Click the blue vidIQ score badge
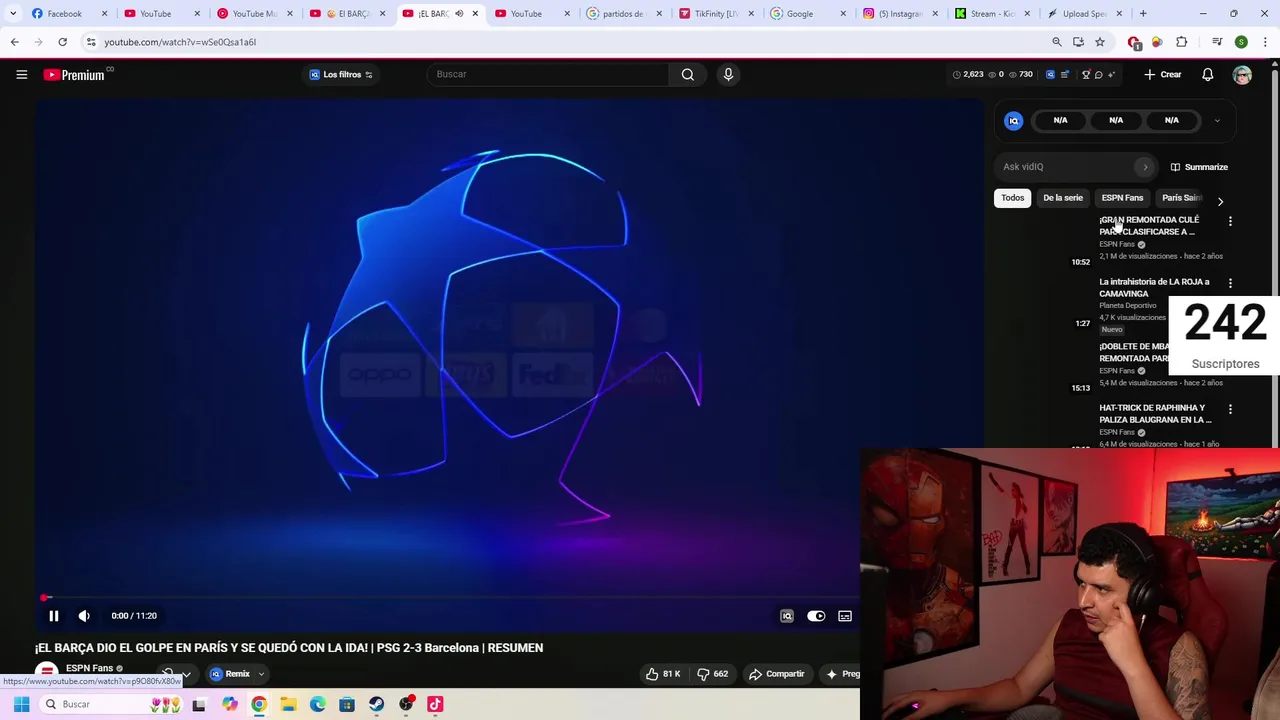This screenshot has height=720, width=1280. click(x=1013, y=120)
